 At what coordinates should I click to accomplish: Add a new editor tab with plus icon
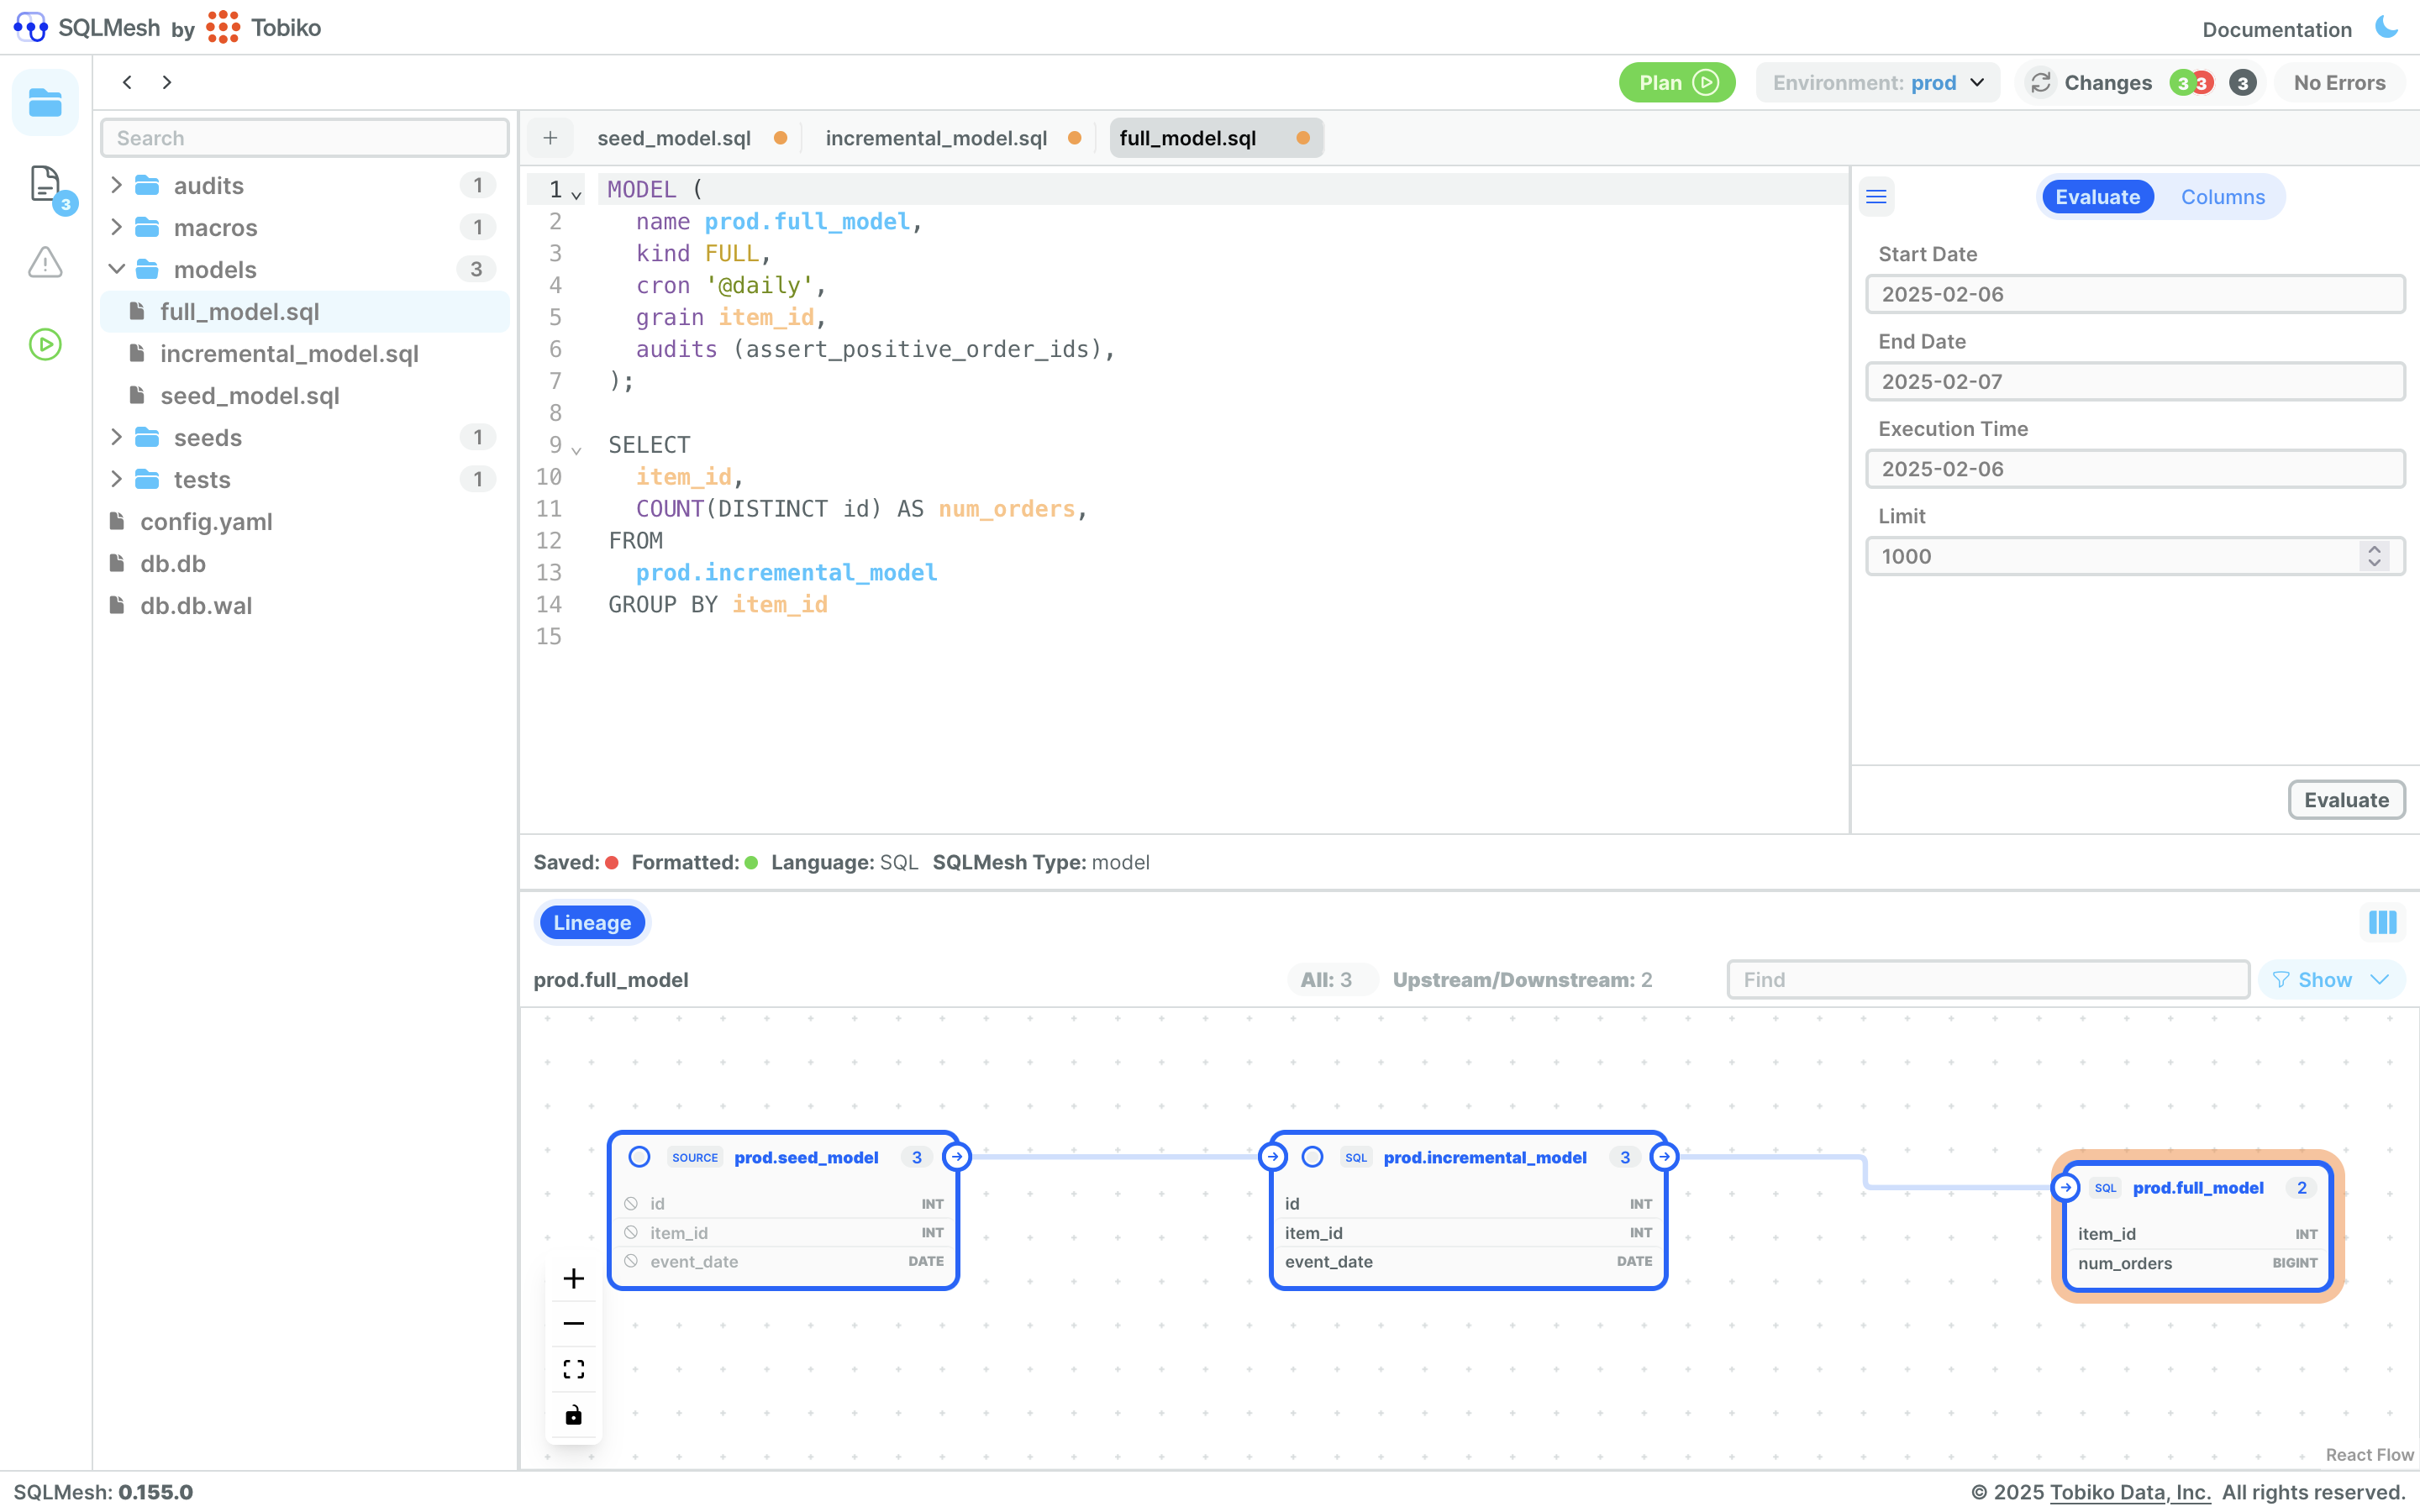tap(550, 138)
